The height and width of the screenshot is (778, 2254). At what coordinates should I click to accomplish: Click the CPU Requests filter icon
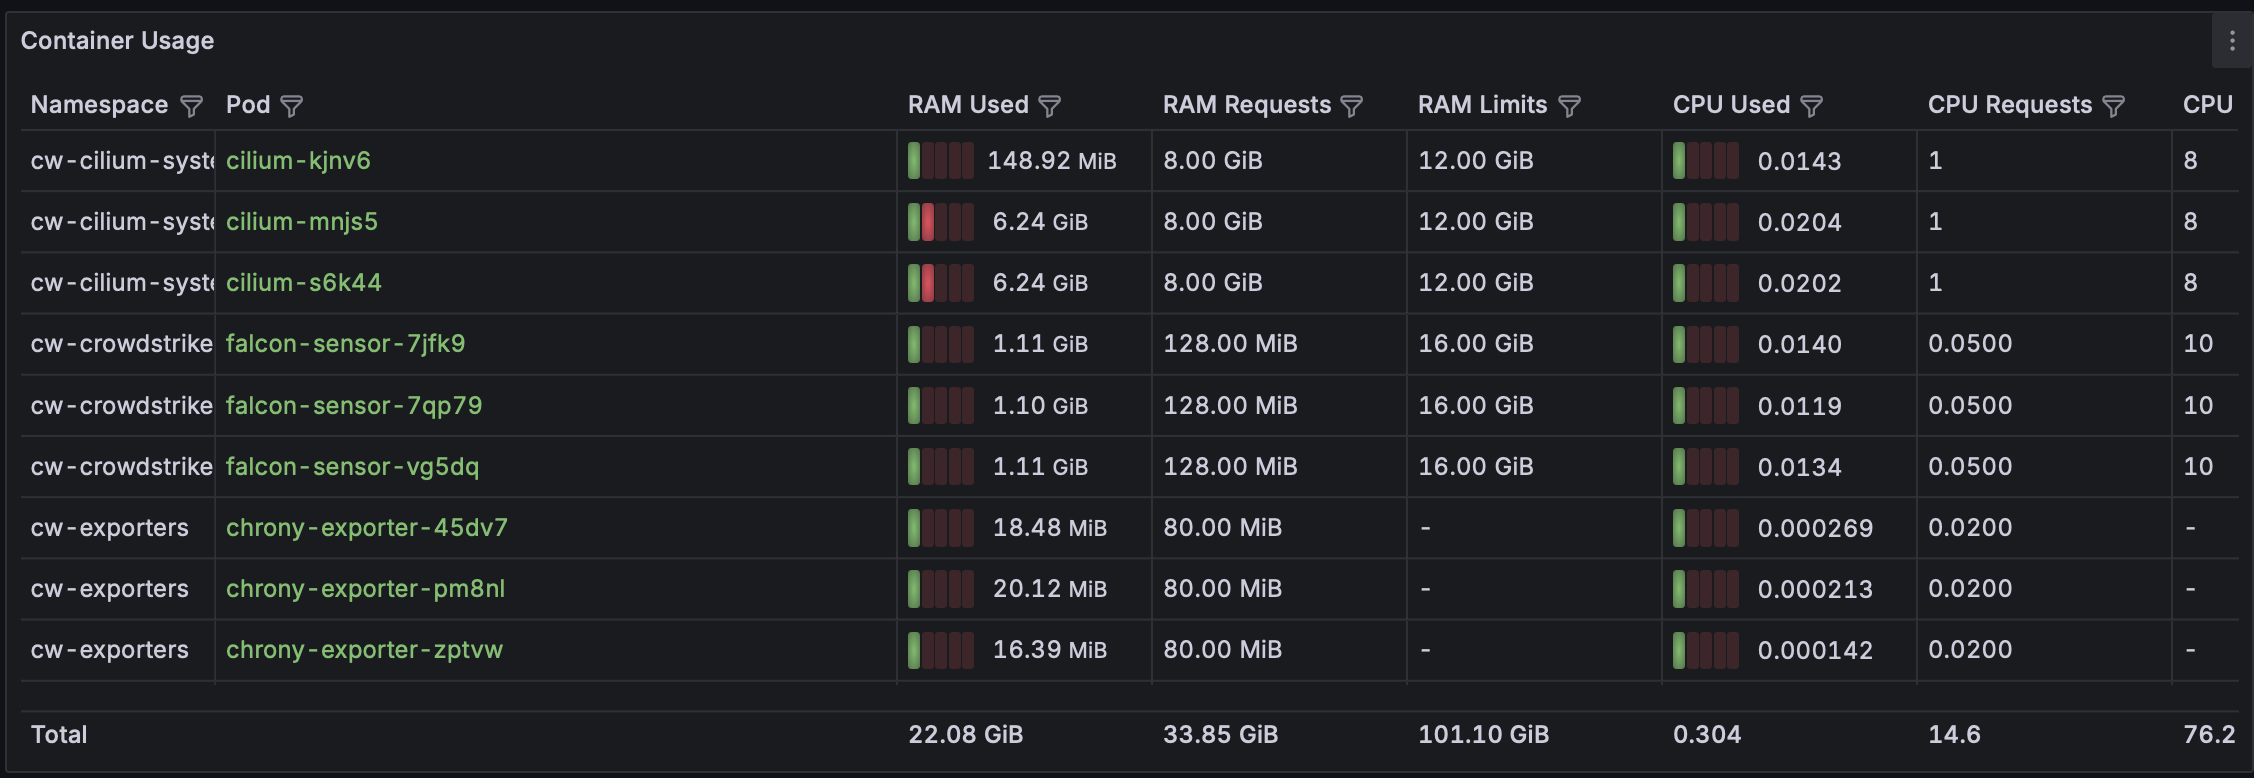pyautogui.click(x=2114, y=106)
